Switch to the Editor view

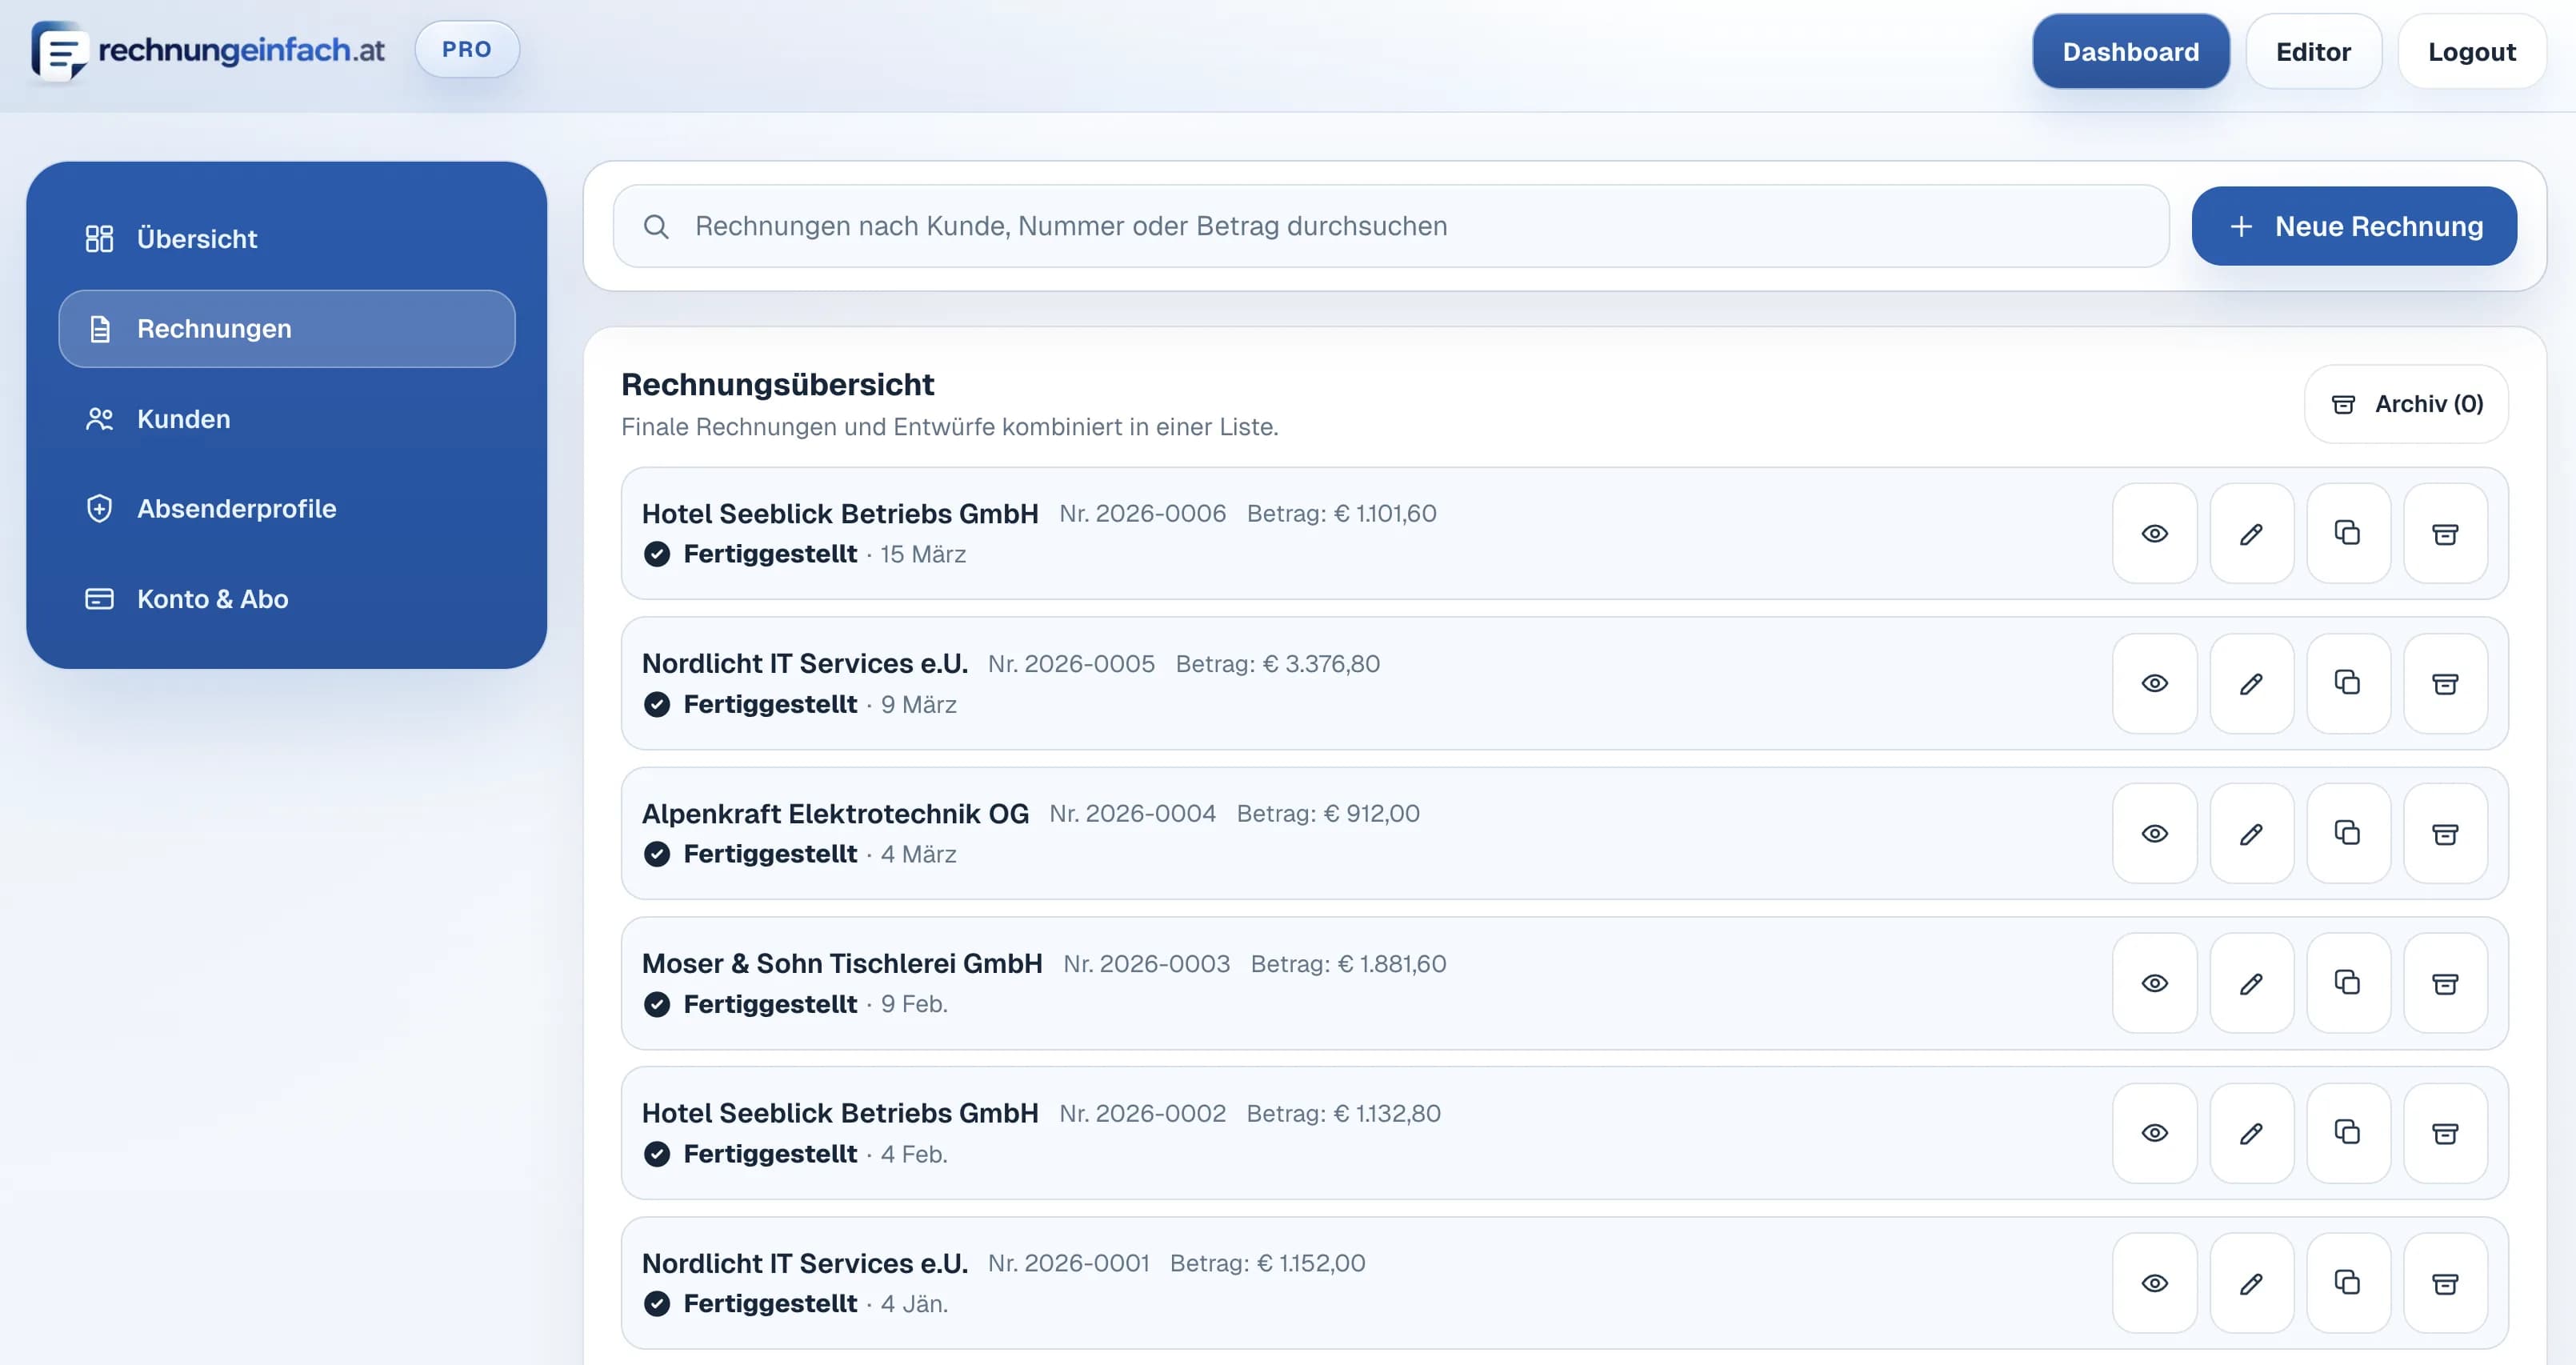coord(2313,51)
